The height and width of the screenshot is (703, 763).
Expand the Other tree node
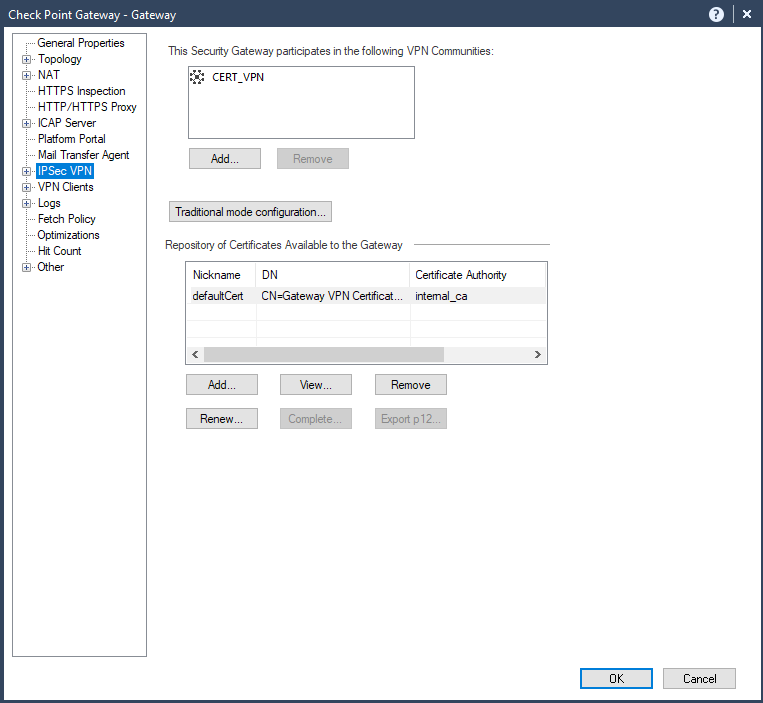coord(27,267)
